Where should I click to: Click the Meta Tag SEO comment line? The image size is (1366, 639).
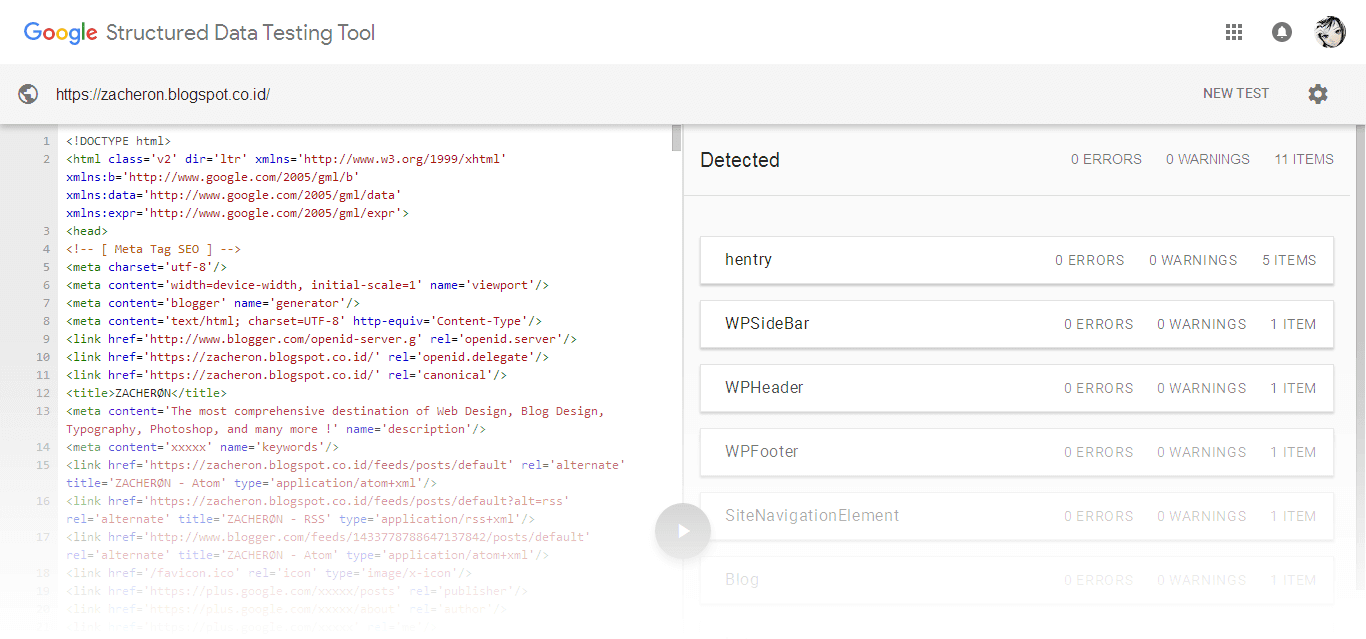[x=154, y=249]
